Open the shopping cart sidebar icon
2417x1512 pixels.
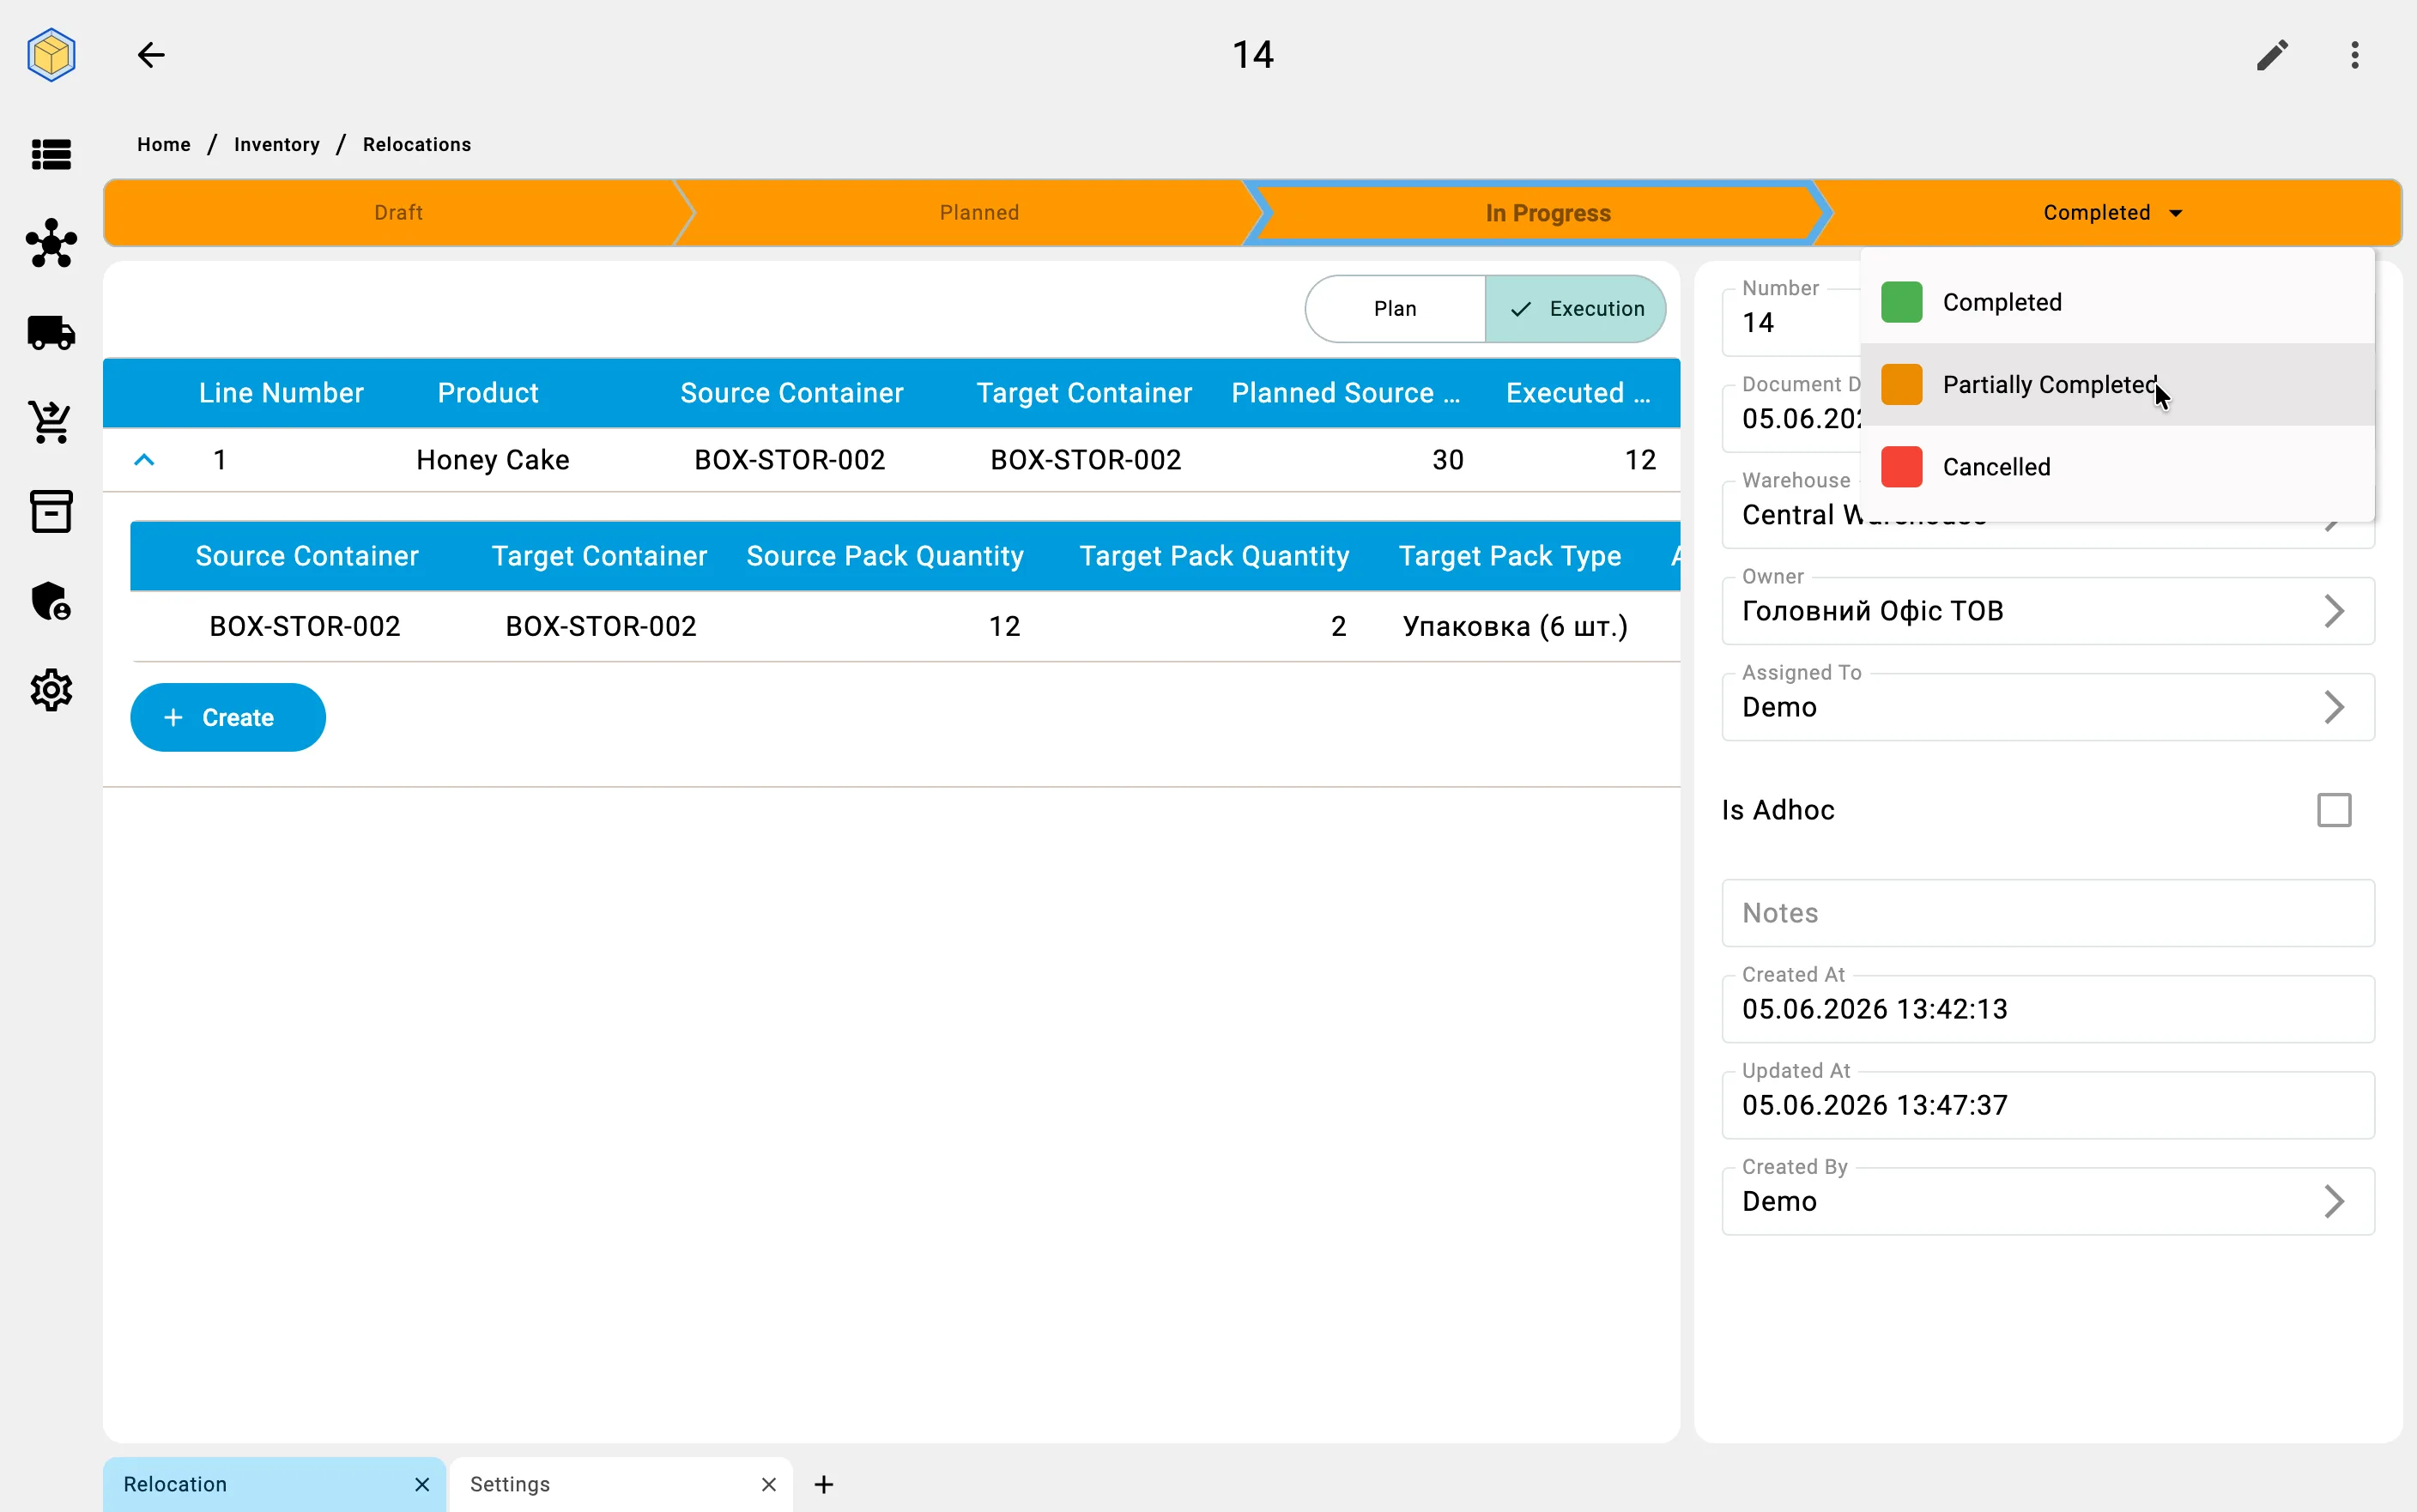(x=51, y=421)
